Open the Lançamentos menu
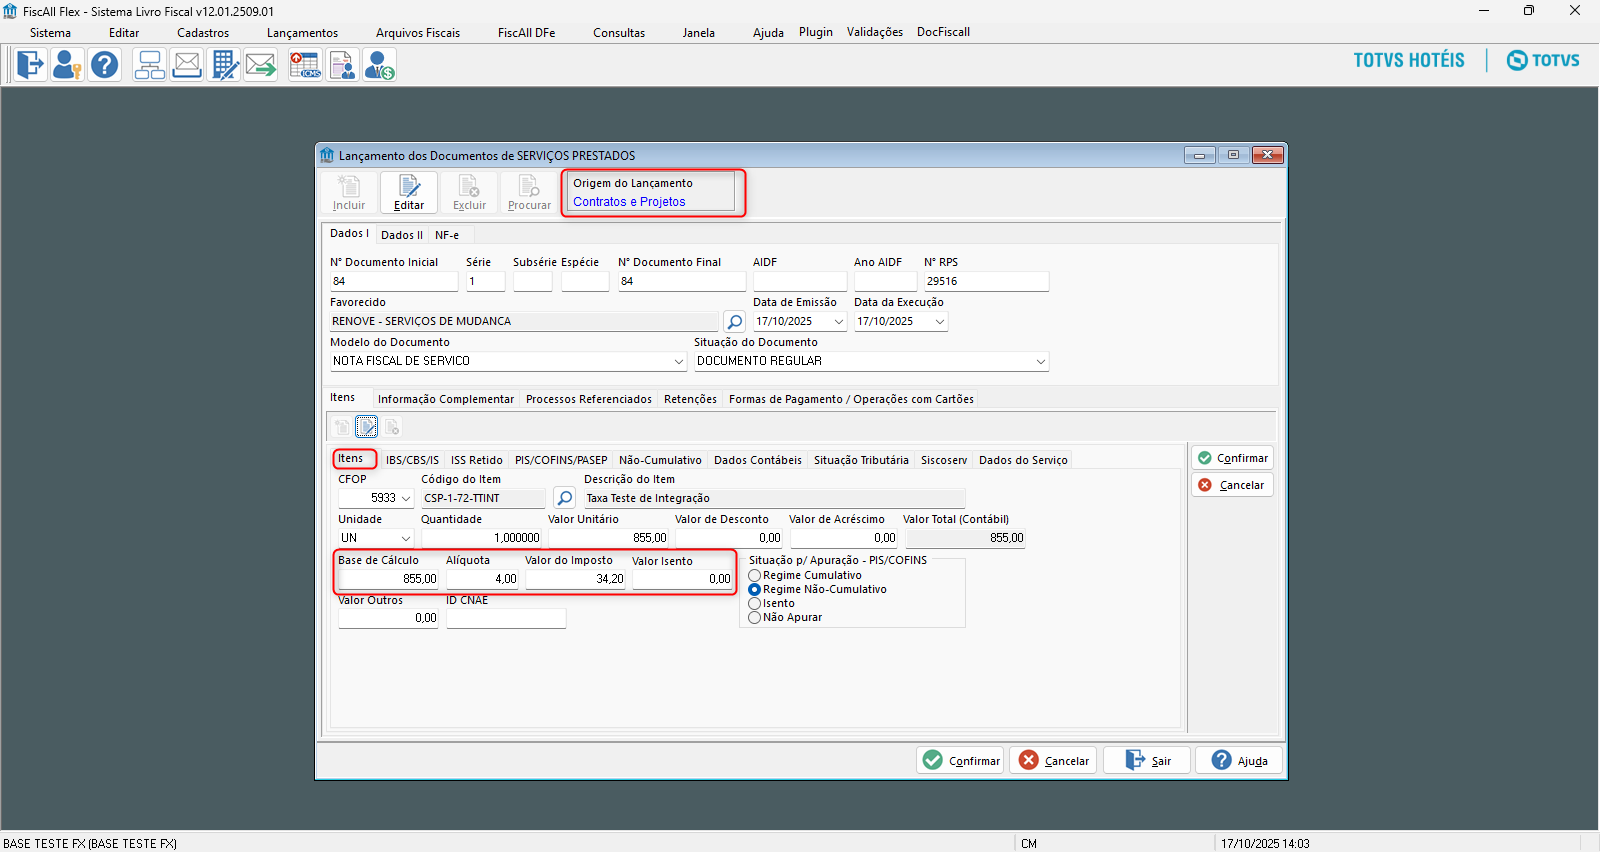 pyautogui.click(x=302, y=33)
